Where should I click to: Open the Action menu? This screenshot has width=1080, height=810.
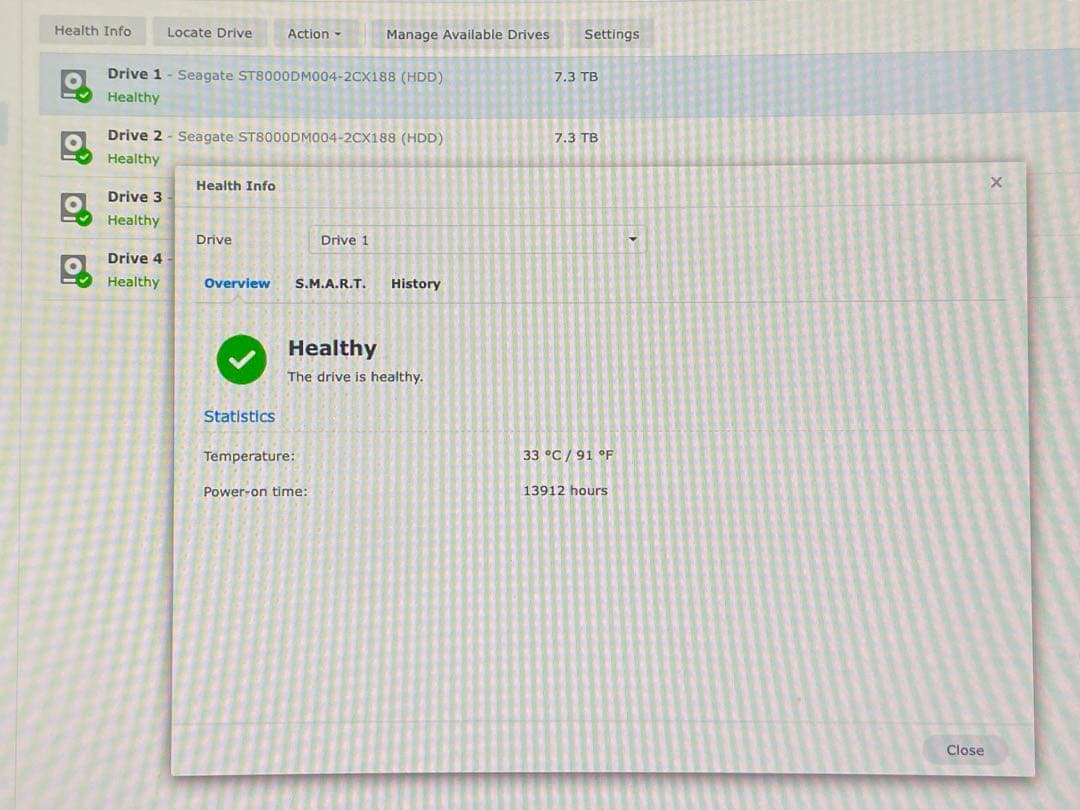tap(314, 33)
